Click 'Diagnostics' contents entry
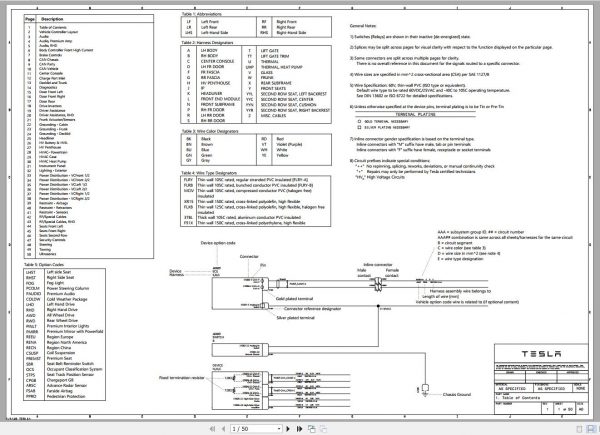 click(x=48, y=87)
